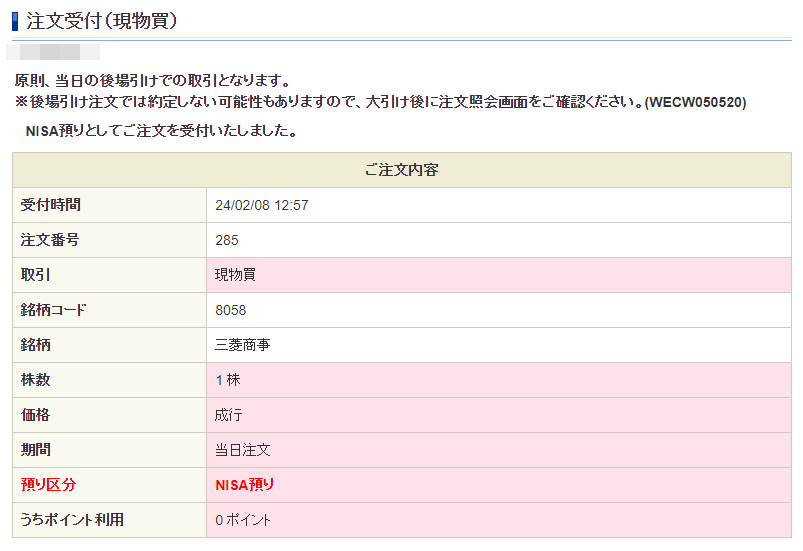Click the red 預り区分 label
The image size is (803, 551).
49,485
